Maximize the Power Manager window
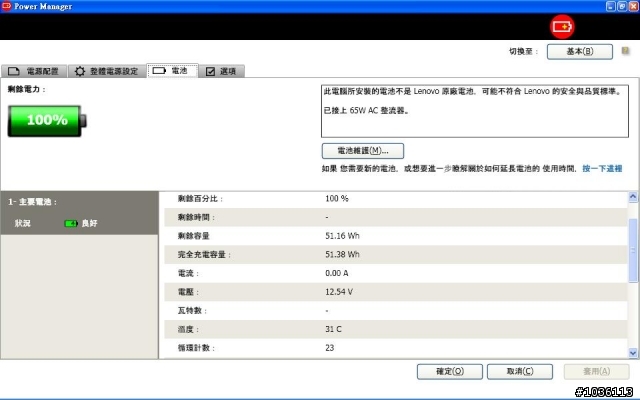 pyautogui.click(x=622, y=6)
